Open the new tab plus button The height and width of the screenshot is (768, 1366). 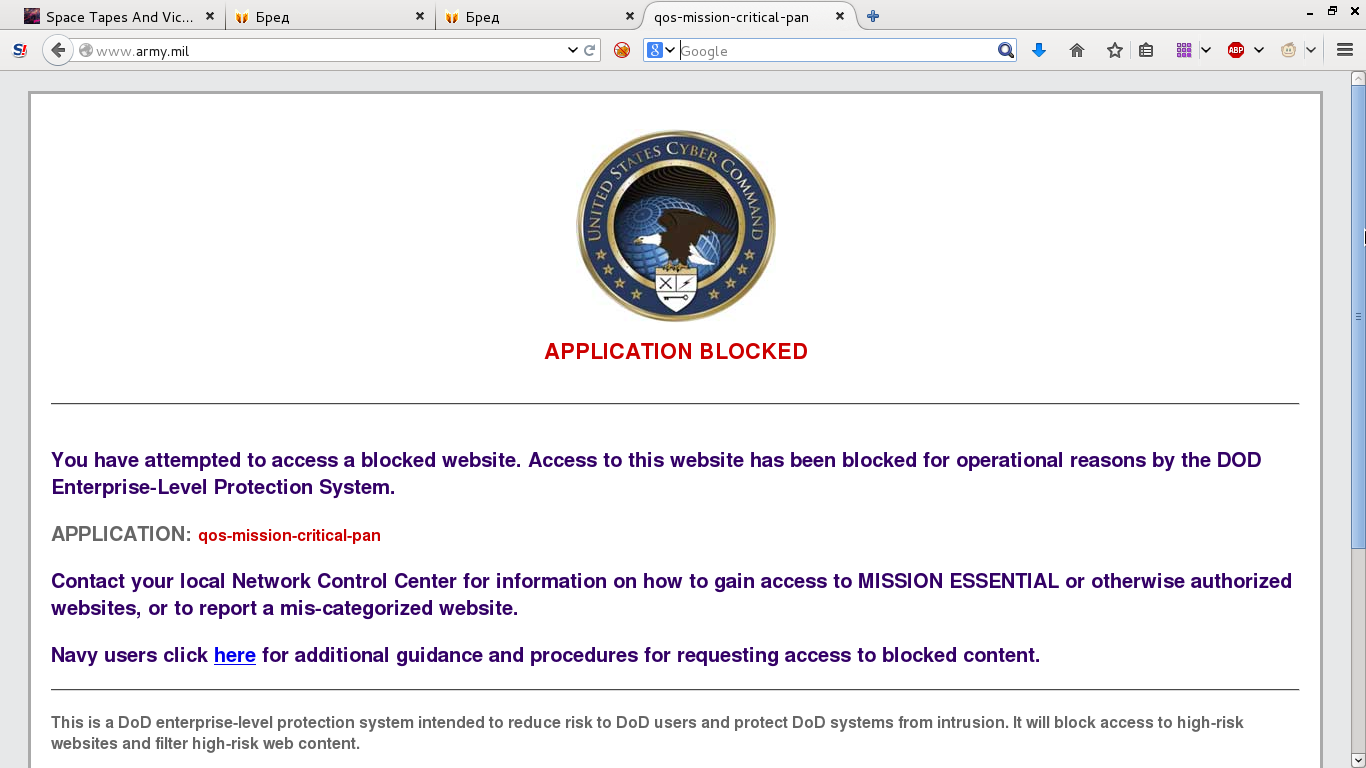pos(873,16)
